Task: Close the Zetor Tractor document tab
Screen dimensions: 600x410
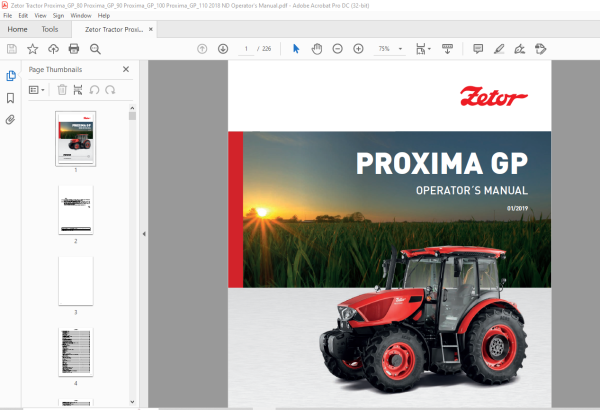Action: tap(151, 29)
